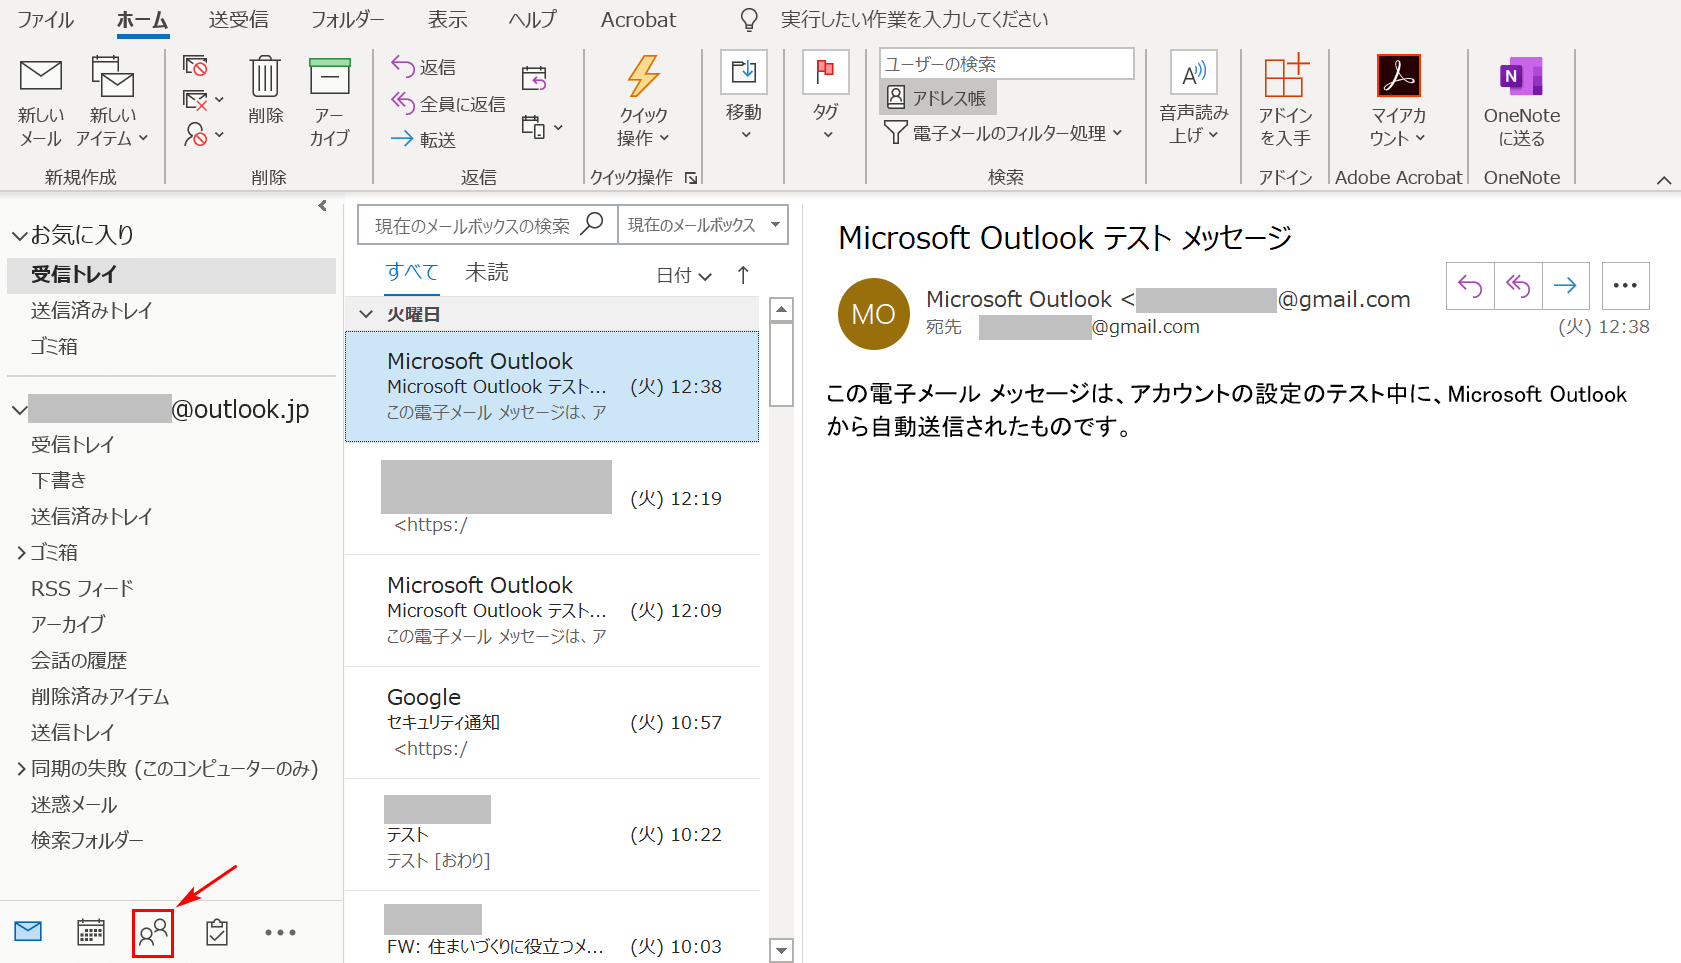1681x963 pixels.
Task: Open the 新しいアイテム menu
Action: pyautogui.click(x=112, y=102)
